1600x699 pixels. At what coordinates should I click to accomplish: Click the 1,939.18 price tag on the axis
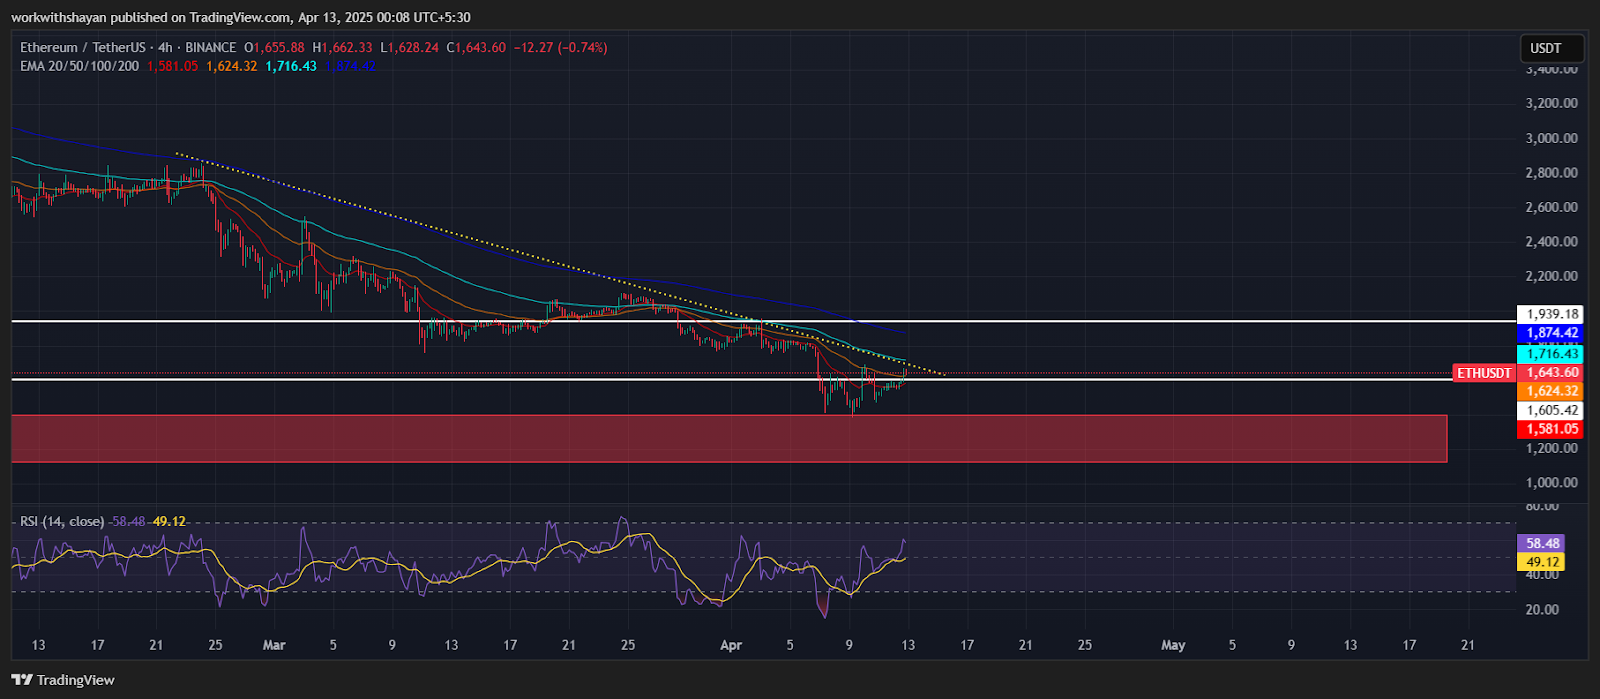point(1552,314)
